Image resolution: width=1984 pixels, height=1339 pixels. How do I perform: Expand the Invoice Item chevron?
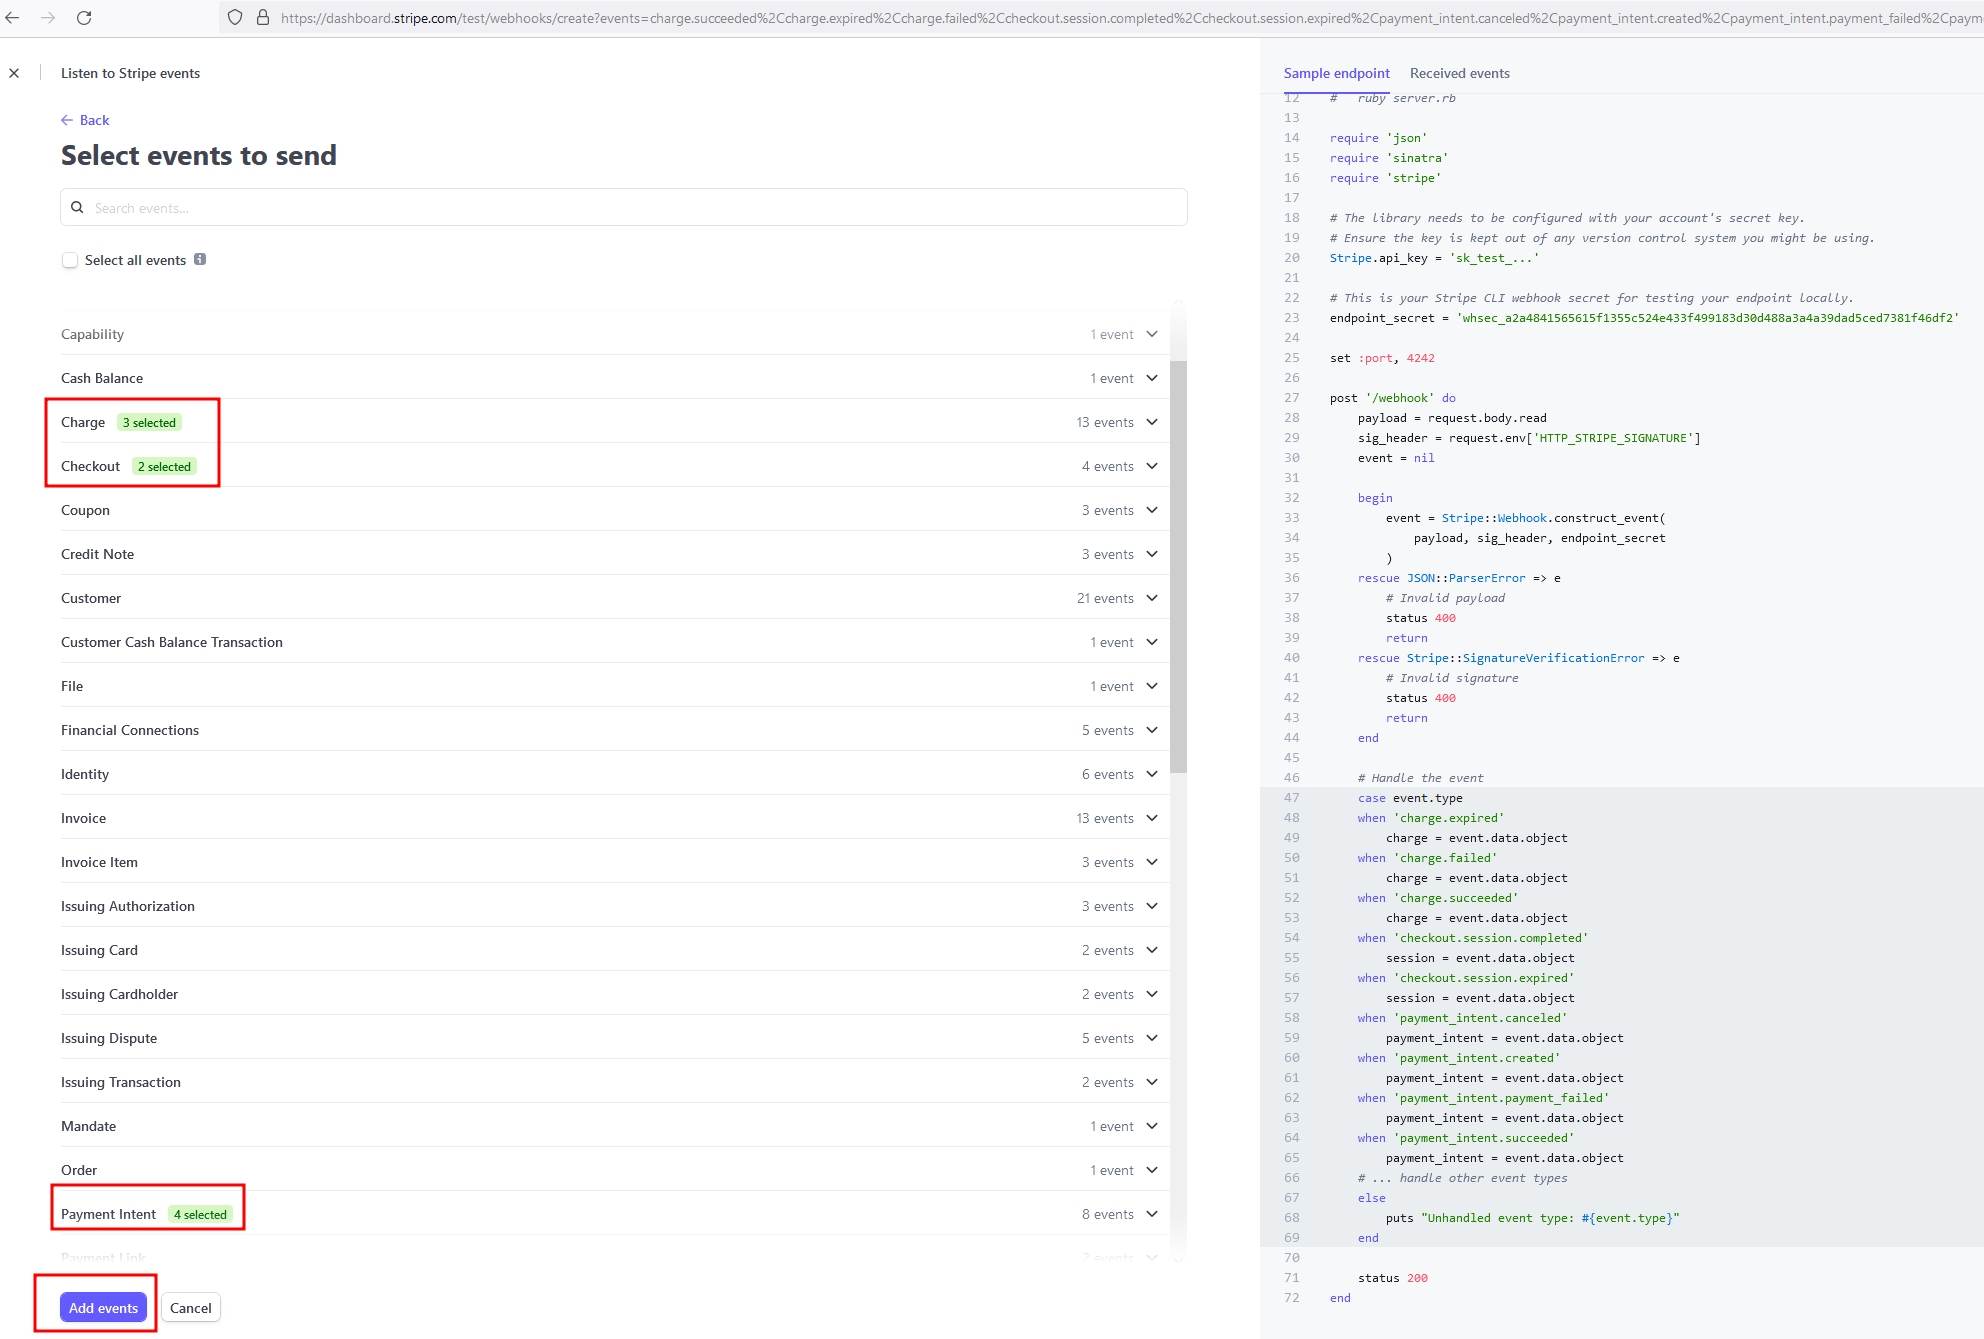click(1152, 862)
